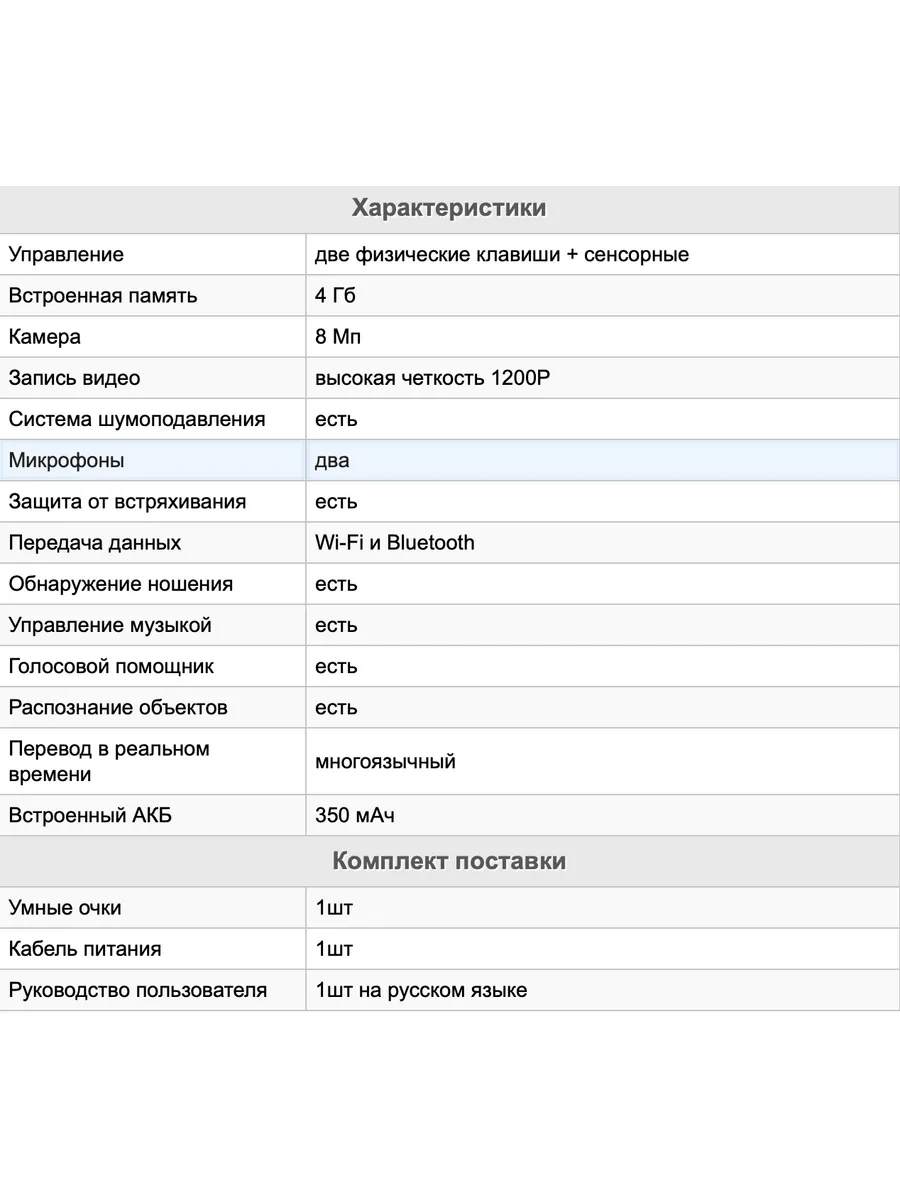Click the "два" microphones value
This screenshot has height=1200, width=900.
[332, 460]
